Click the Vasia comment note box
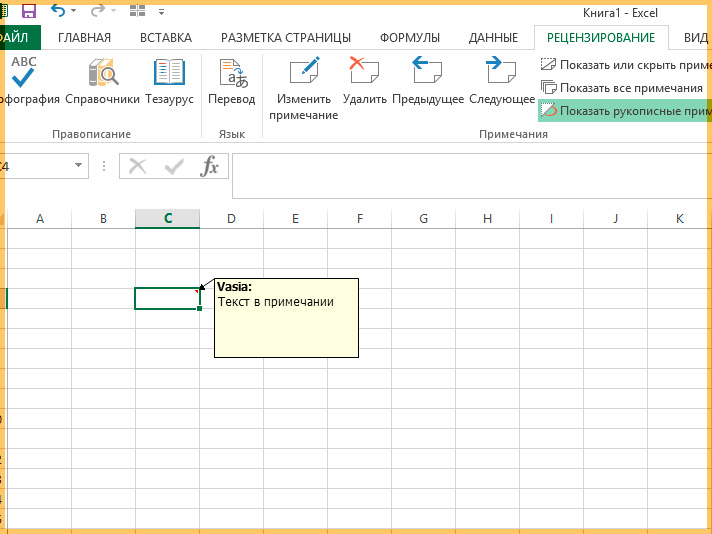The image size is (712, 534). [x=287, y=318]
